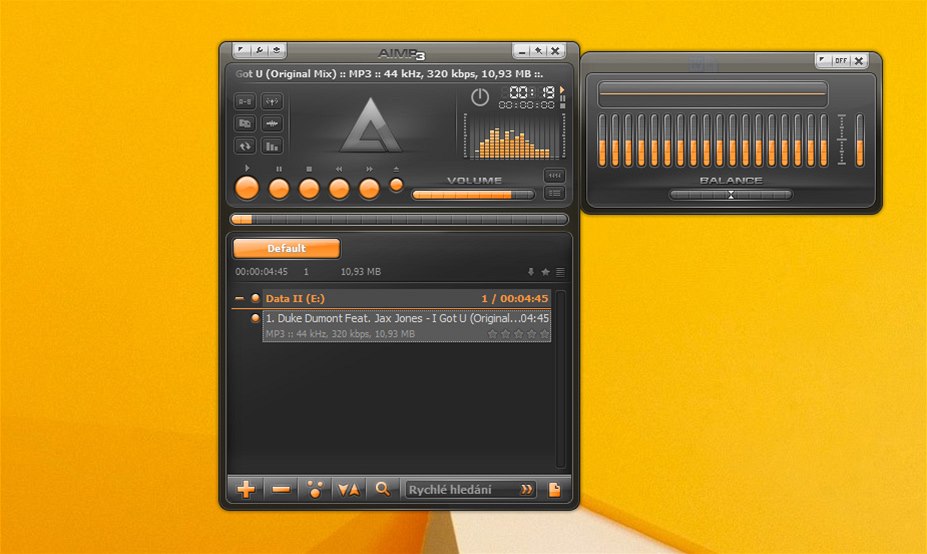Open the equalizer window menu arrow

tap(823, 61)
